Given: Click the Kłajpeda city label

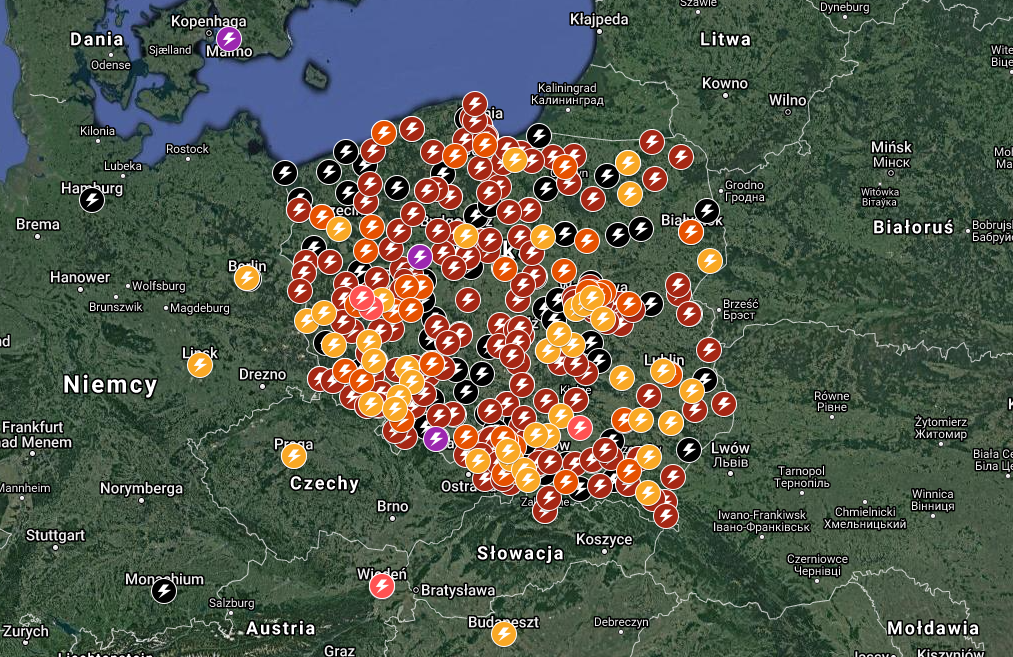Looking at the screenshot, I should (x=599, y=19).
